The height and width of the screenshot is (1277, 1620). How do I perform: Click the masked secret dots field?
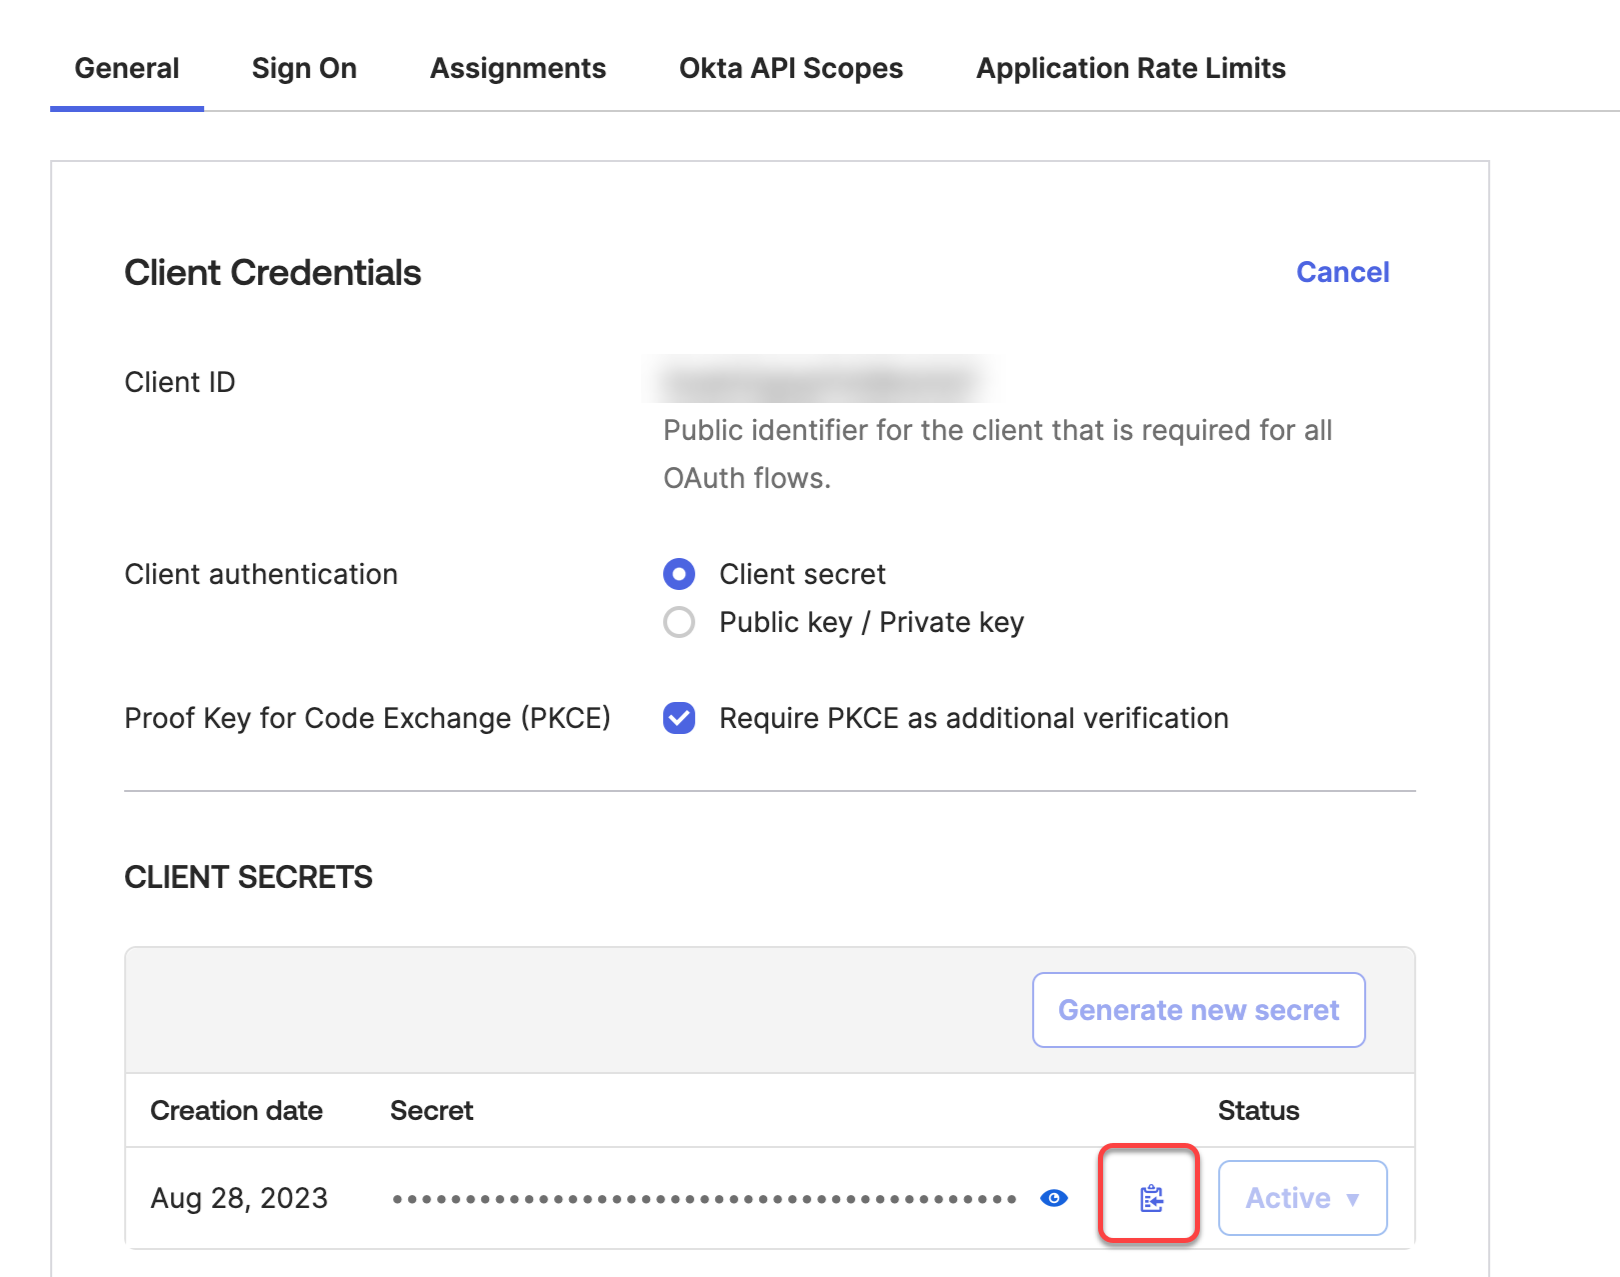pyautogui.click(x=704, y=1198)
